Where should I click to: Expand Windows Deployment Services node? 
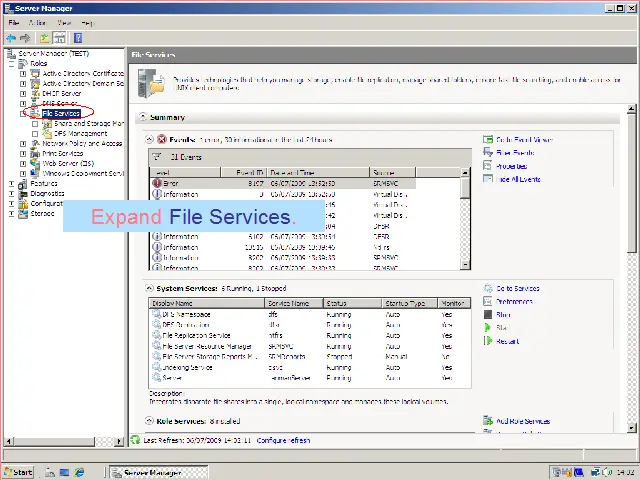tap(23, 174)
